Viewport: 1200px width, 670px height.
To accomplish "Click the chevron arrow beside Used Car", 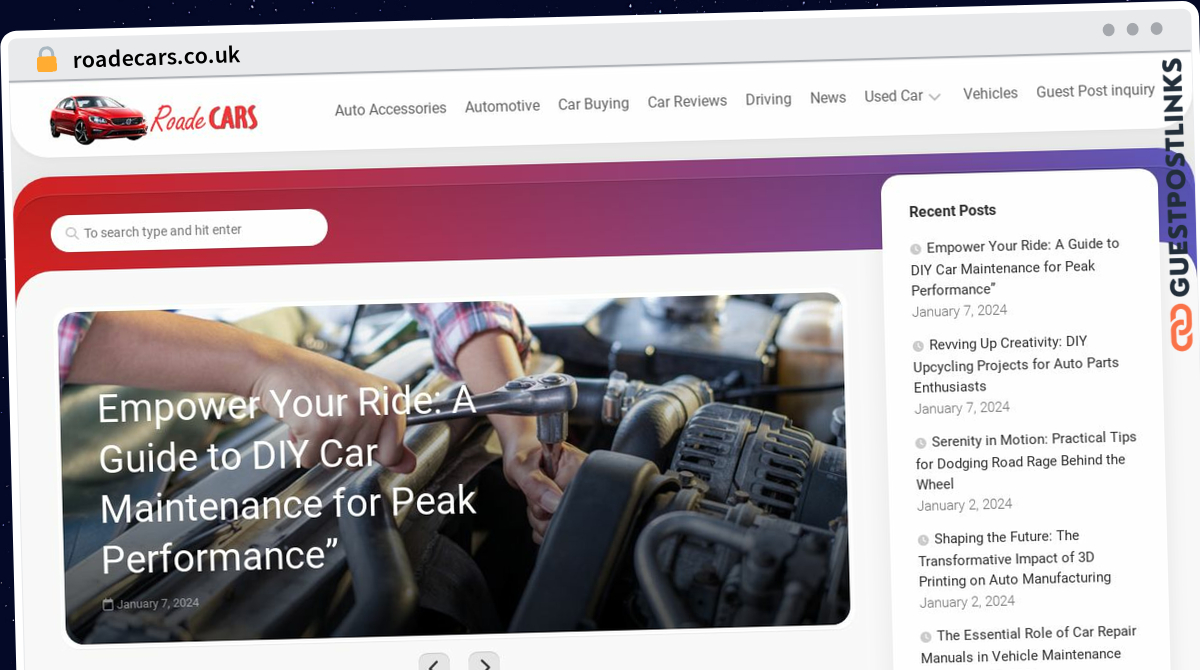I will tap(934, 97).
